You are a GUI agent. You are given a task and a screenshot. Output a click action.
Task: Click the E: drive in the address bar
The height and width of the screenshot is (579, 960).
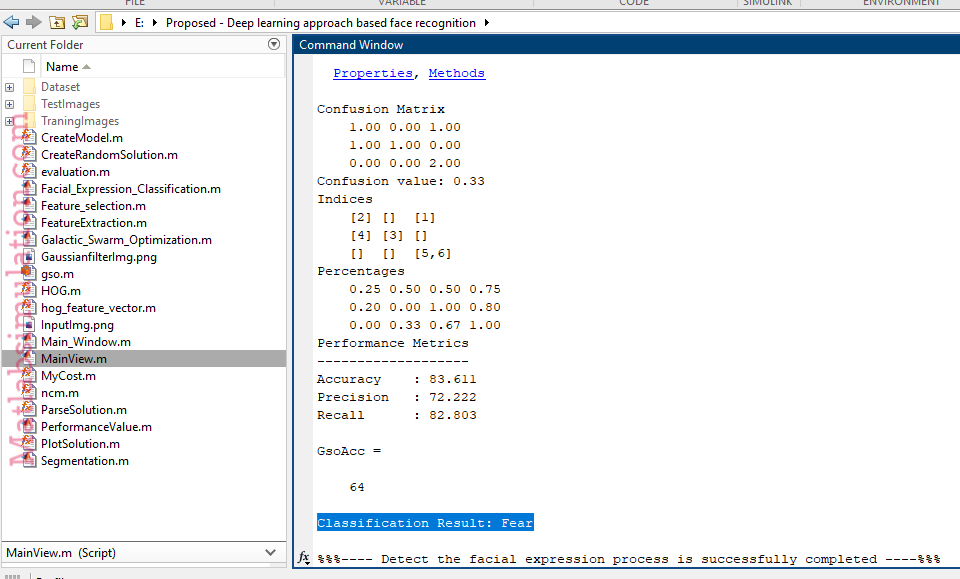[140, 23]
